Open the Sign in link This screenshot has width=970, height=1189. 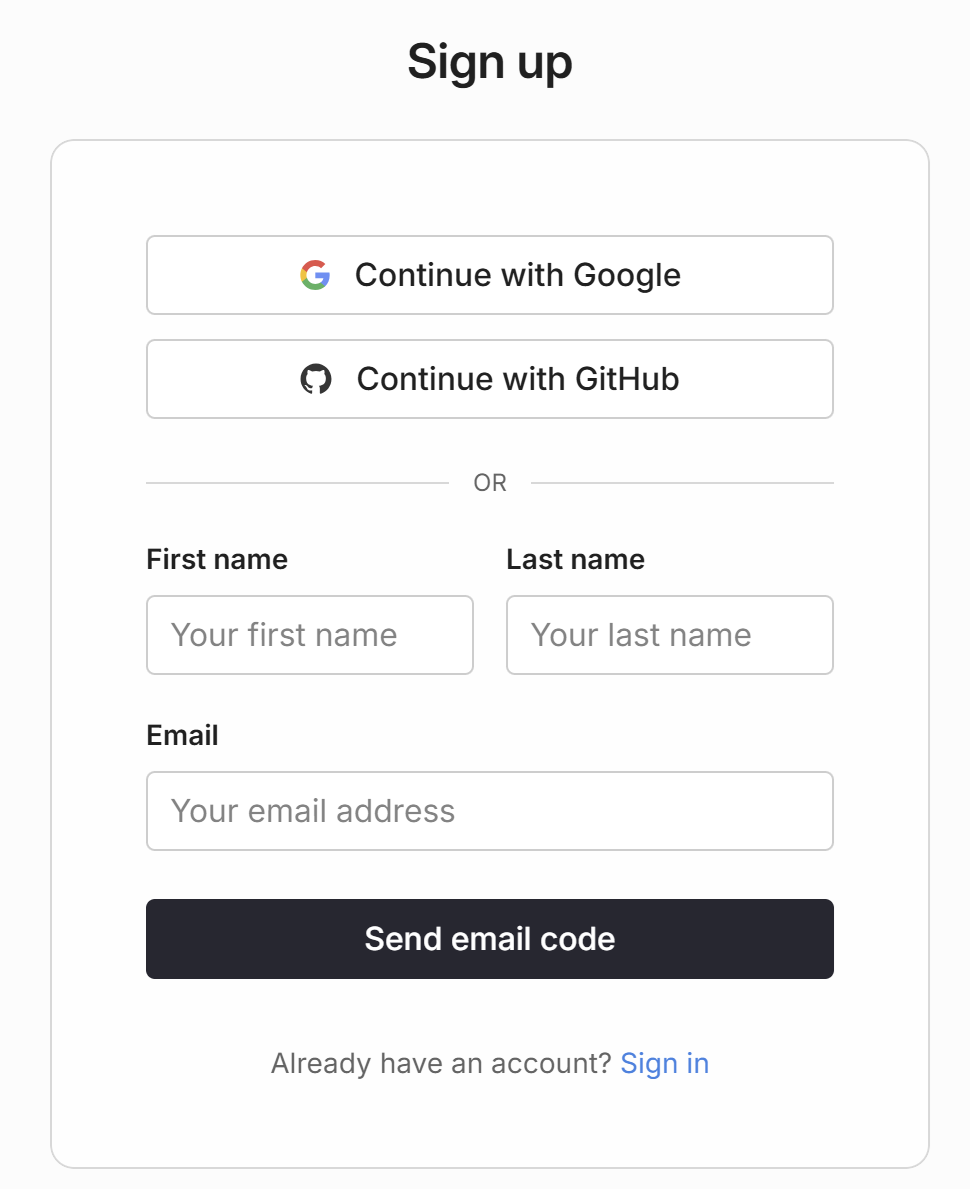(664, 1063)
